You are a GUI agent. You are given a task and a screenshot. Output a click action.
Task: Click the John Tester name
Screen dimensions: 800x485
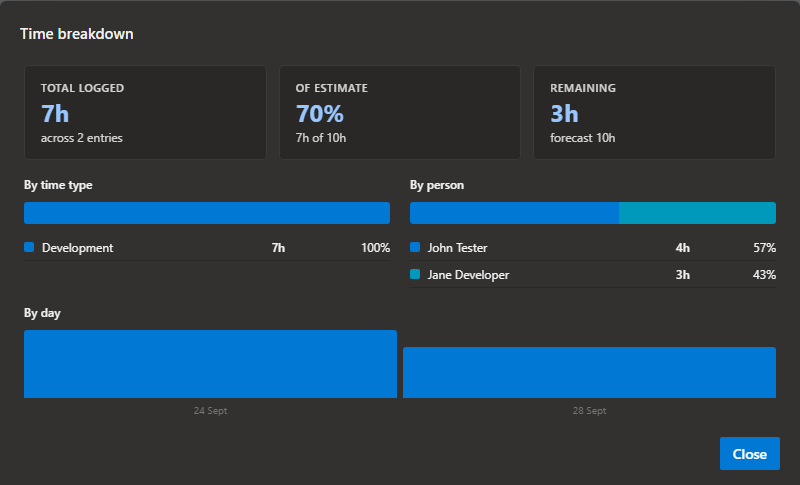(457, 248)
